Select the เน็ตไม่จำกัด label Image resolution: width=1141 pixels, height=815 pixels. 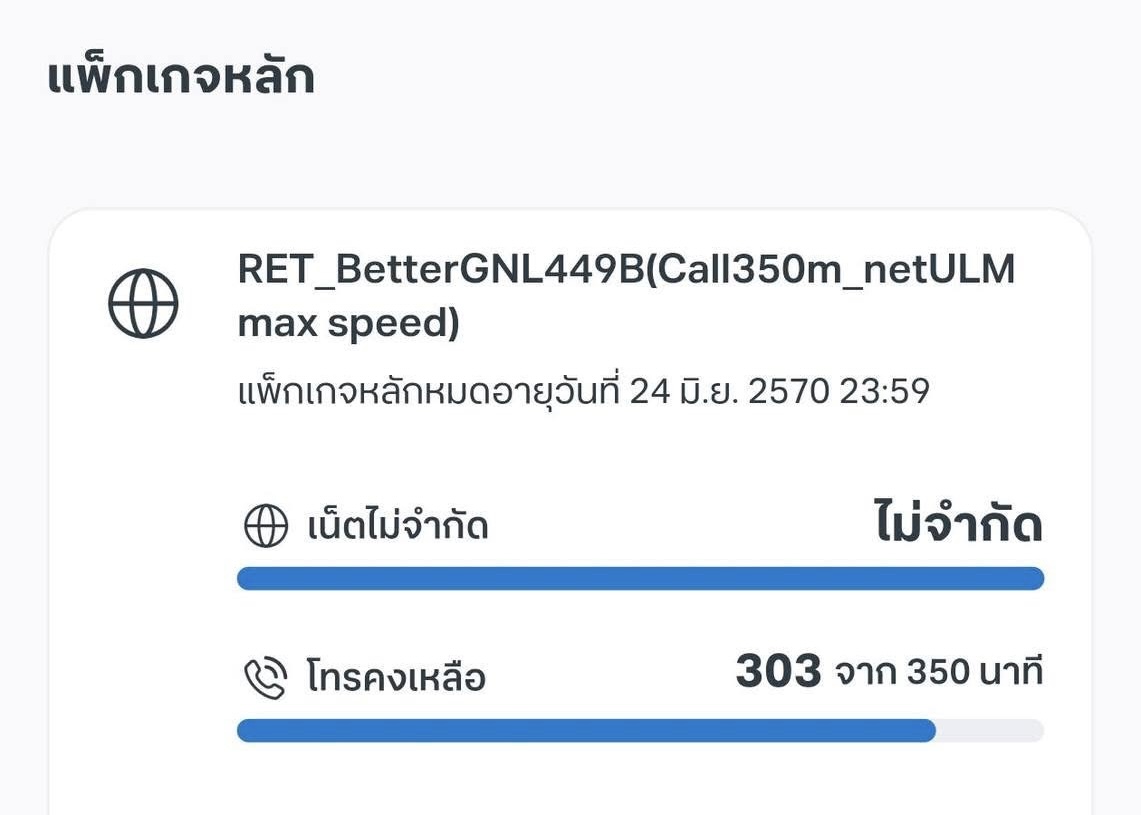(397, 525)
